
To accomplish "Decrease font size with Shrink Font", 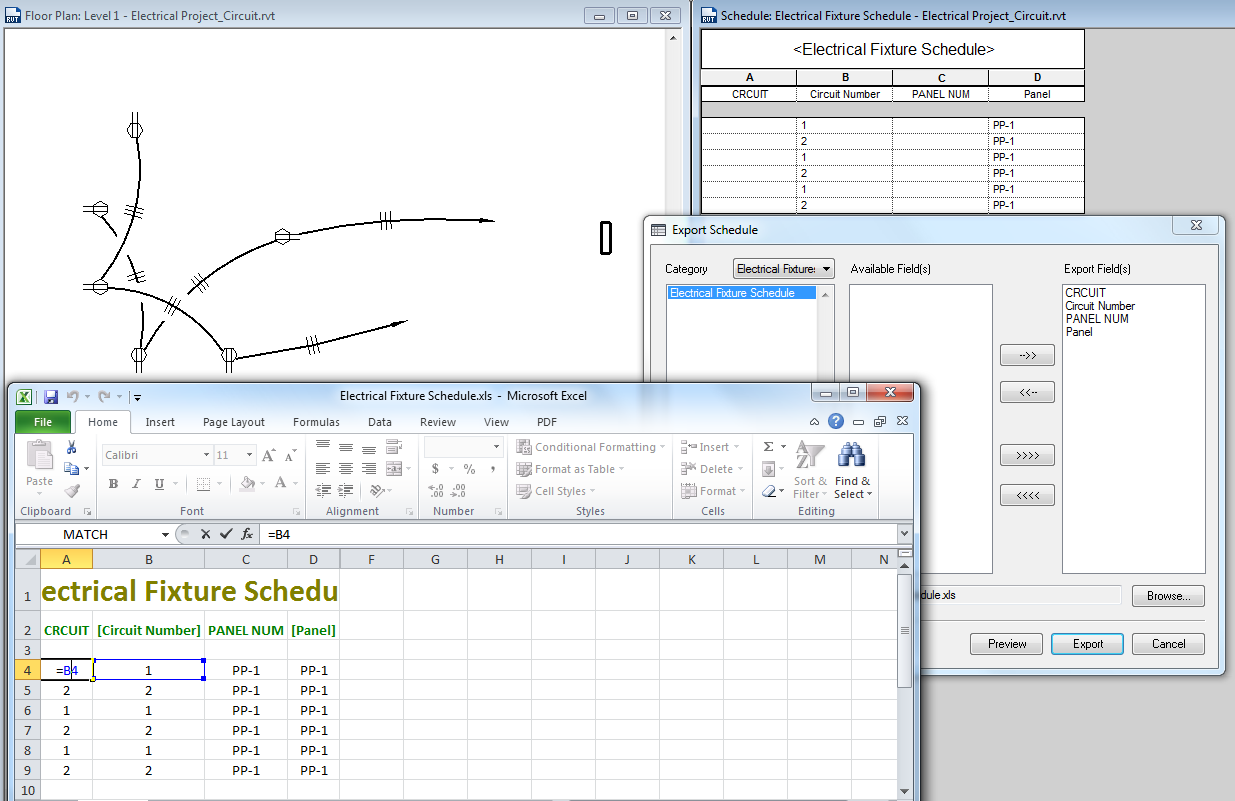I will [290, 455].
